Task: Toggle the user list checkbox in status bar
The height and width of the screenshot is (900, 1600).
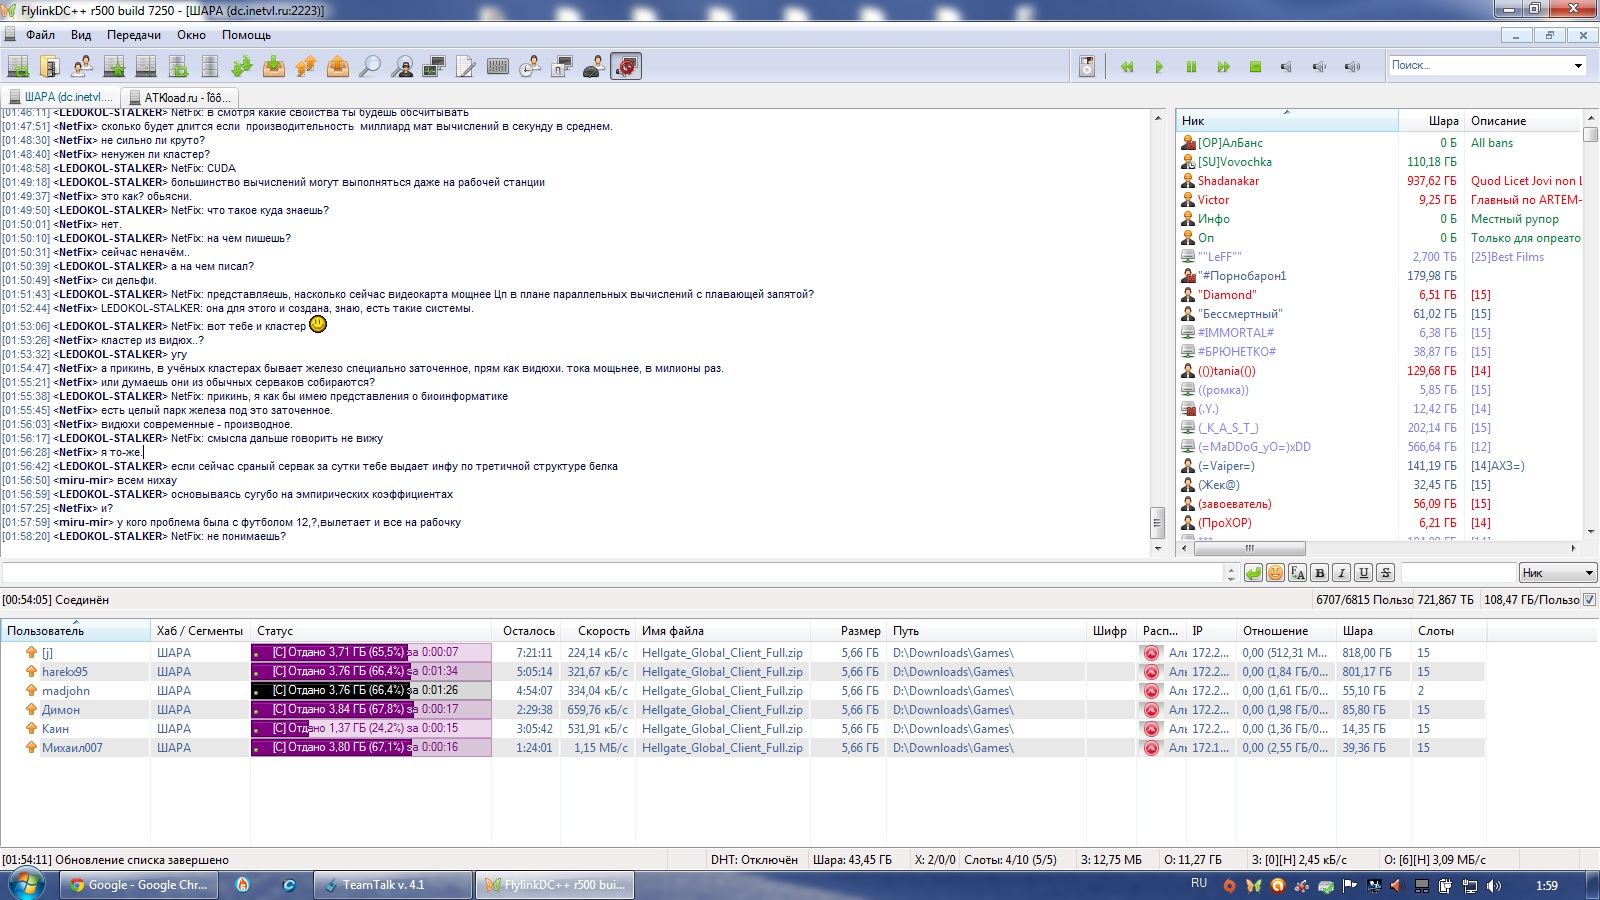Action: click(x=1590, y=600)
